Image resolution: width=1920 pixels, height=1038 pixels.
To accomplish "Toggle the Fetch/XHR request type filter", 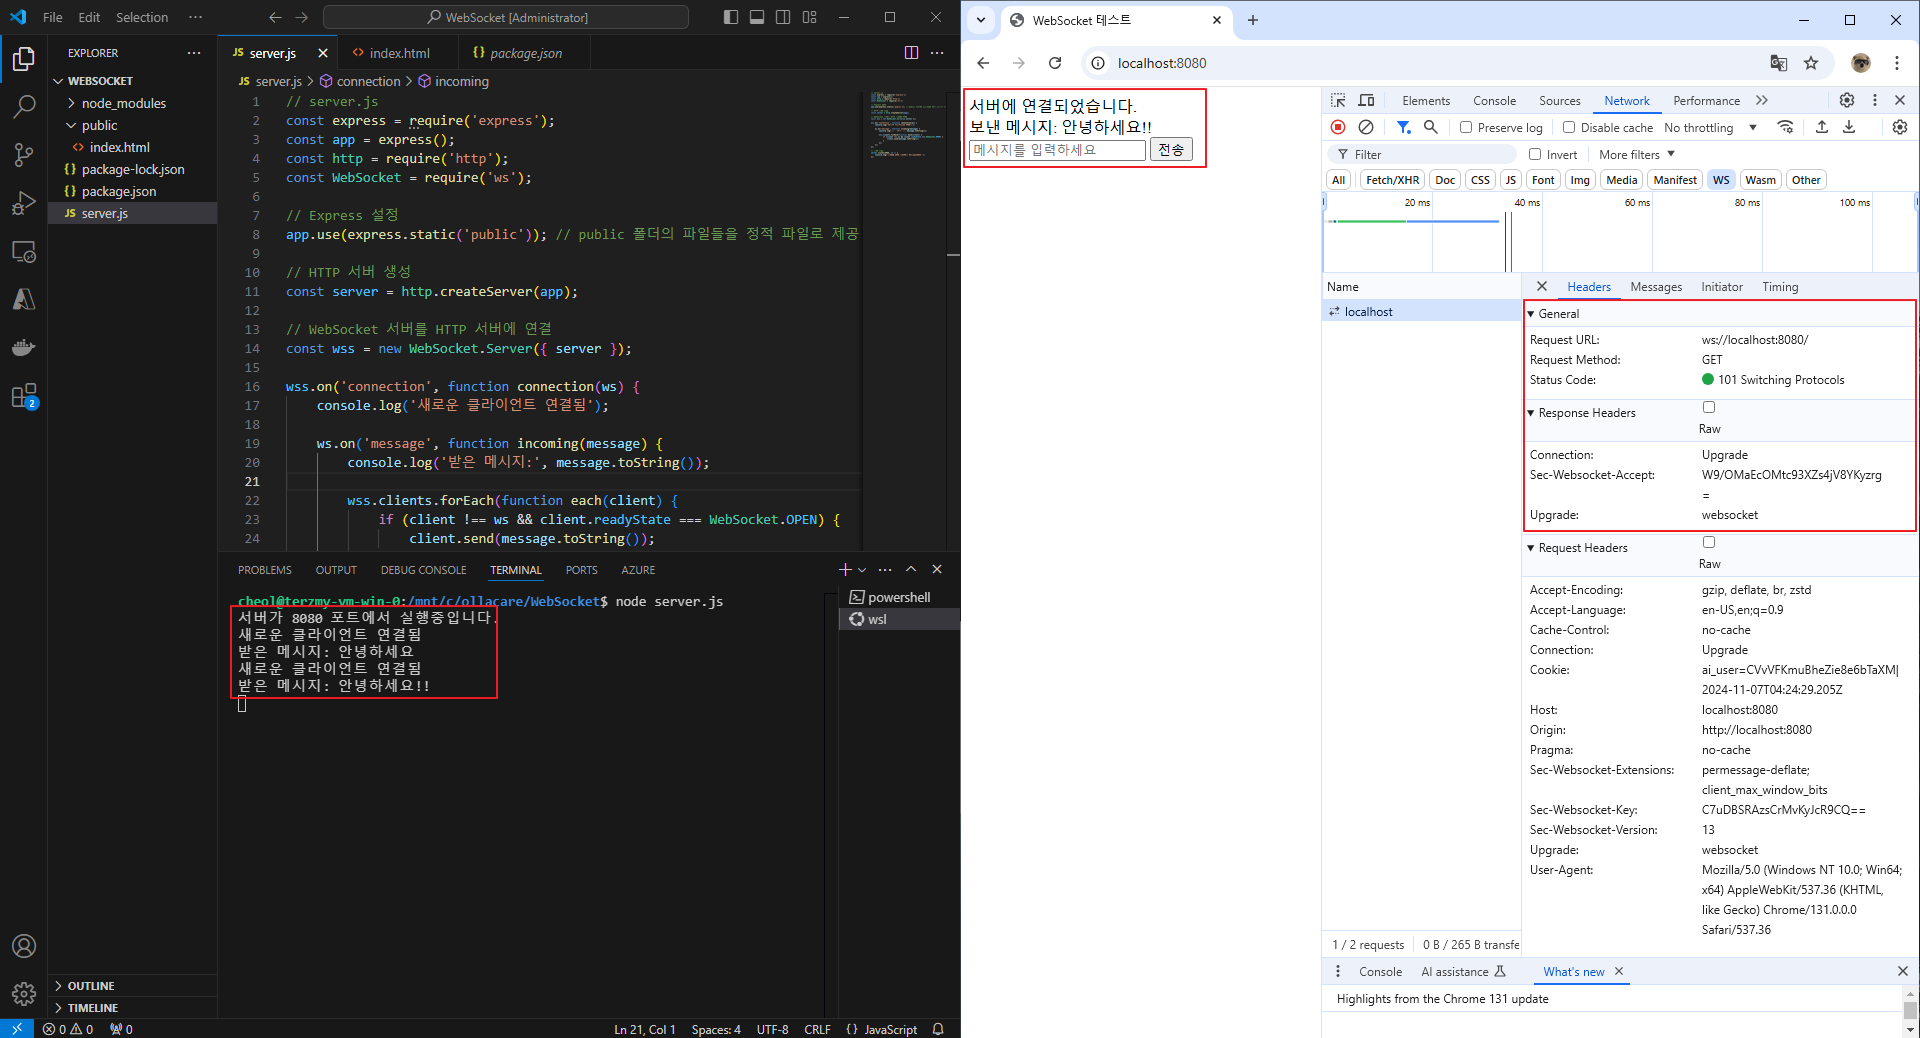I will coord(1392,180).
